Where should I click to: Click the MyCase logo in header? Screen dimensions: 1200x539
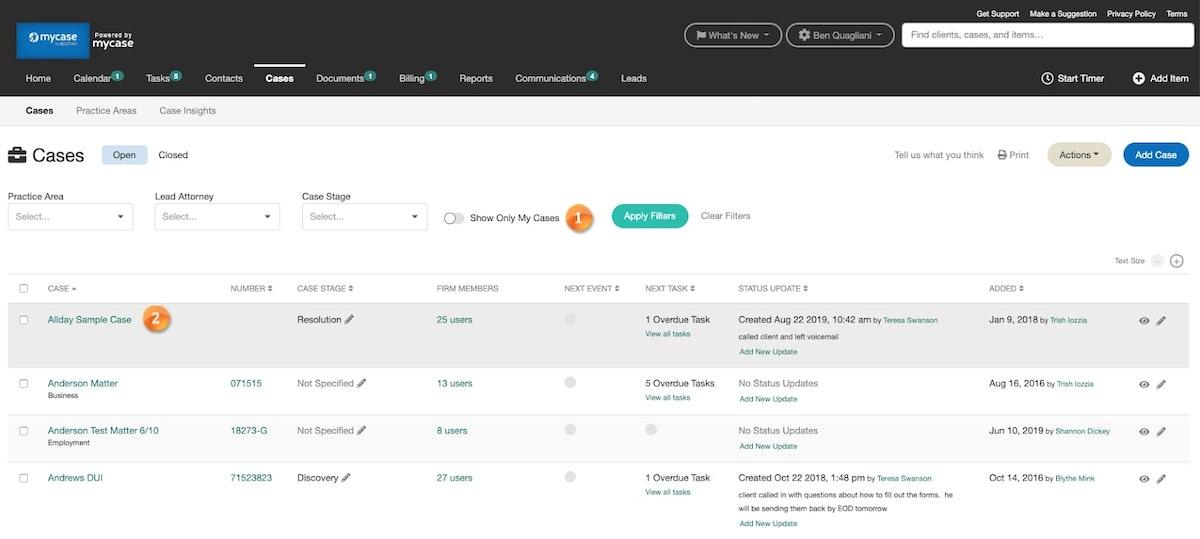coord(53,40)
